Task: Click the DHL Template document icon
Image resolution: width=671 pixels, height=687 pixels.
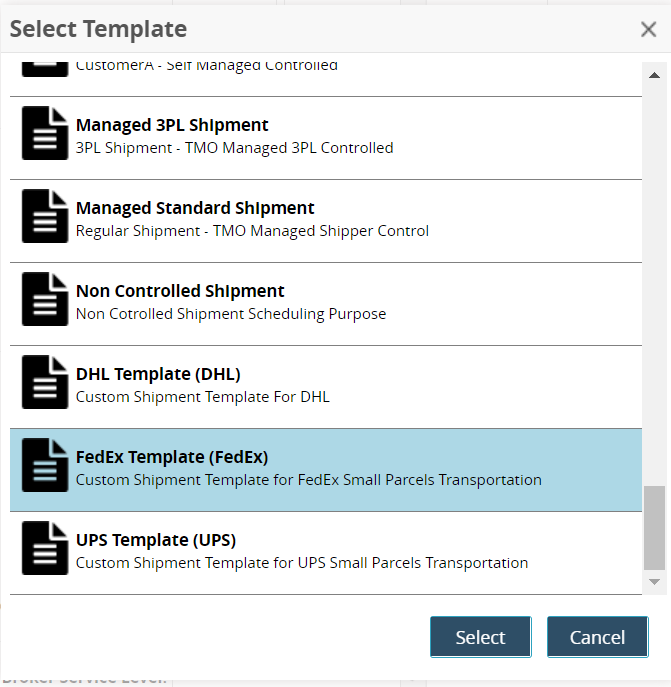Action: coord(46,383)
